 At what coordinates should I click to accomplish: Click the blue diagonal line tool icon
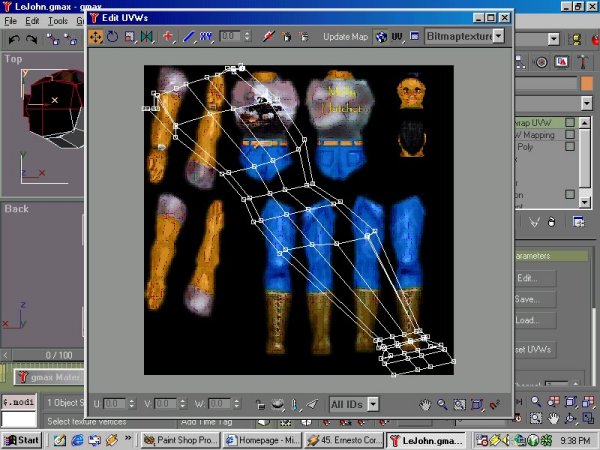pyautogui.click(x=189, y=37)
